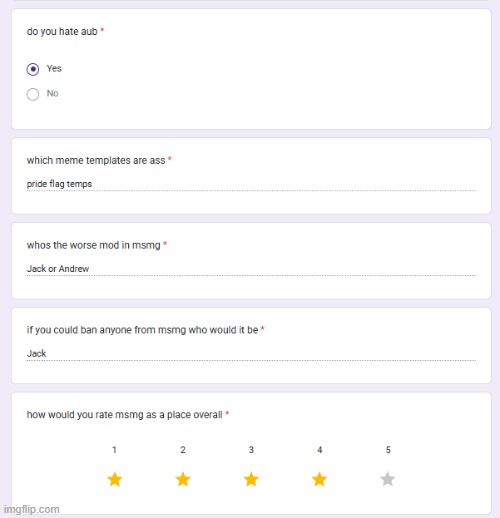This screenshot has width=500, height=518.
Task: Select the first star rating
Action: tap(115, 479)
